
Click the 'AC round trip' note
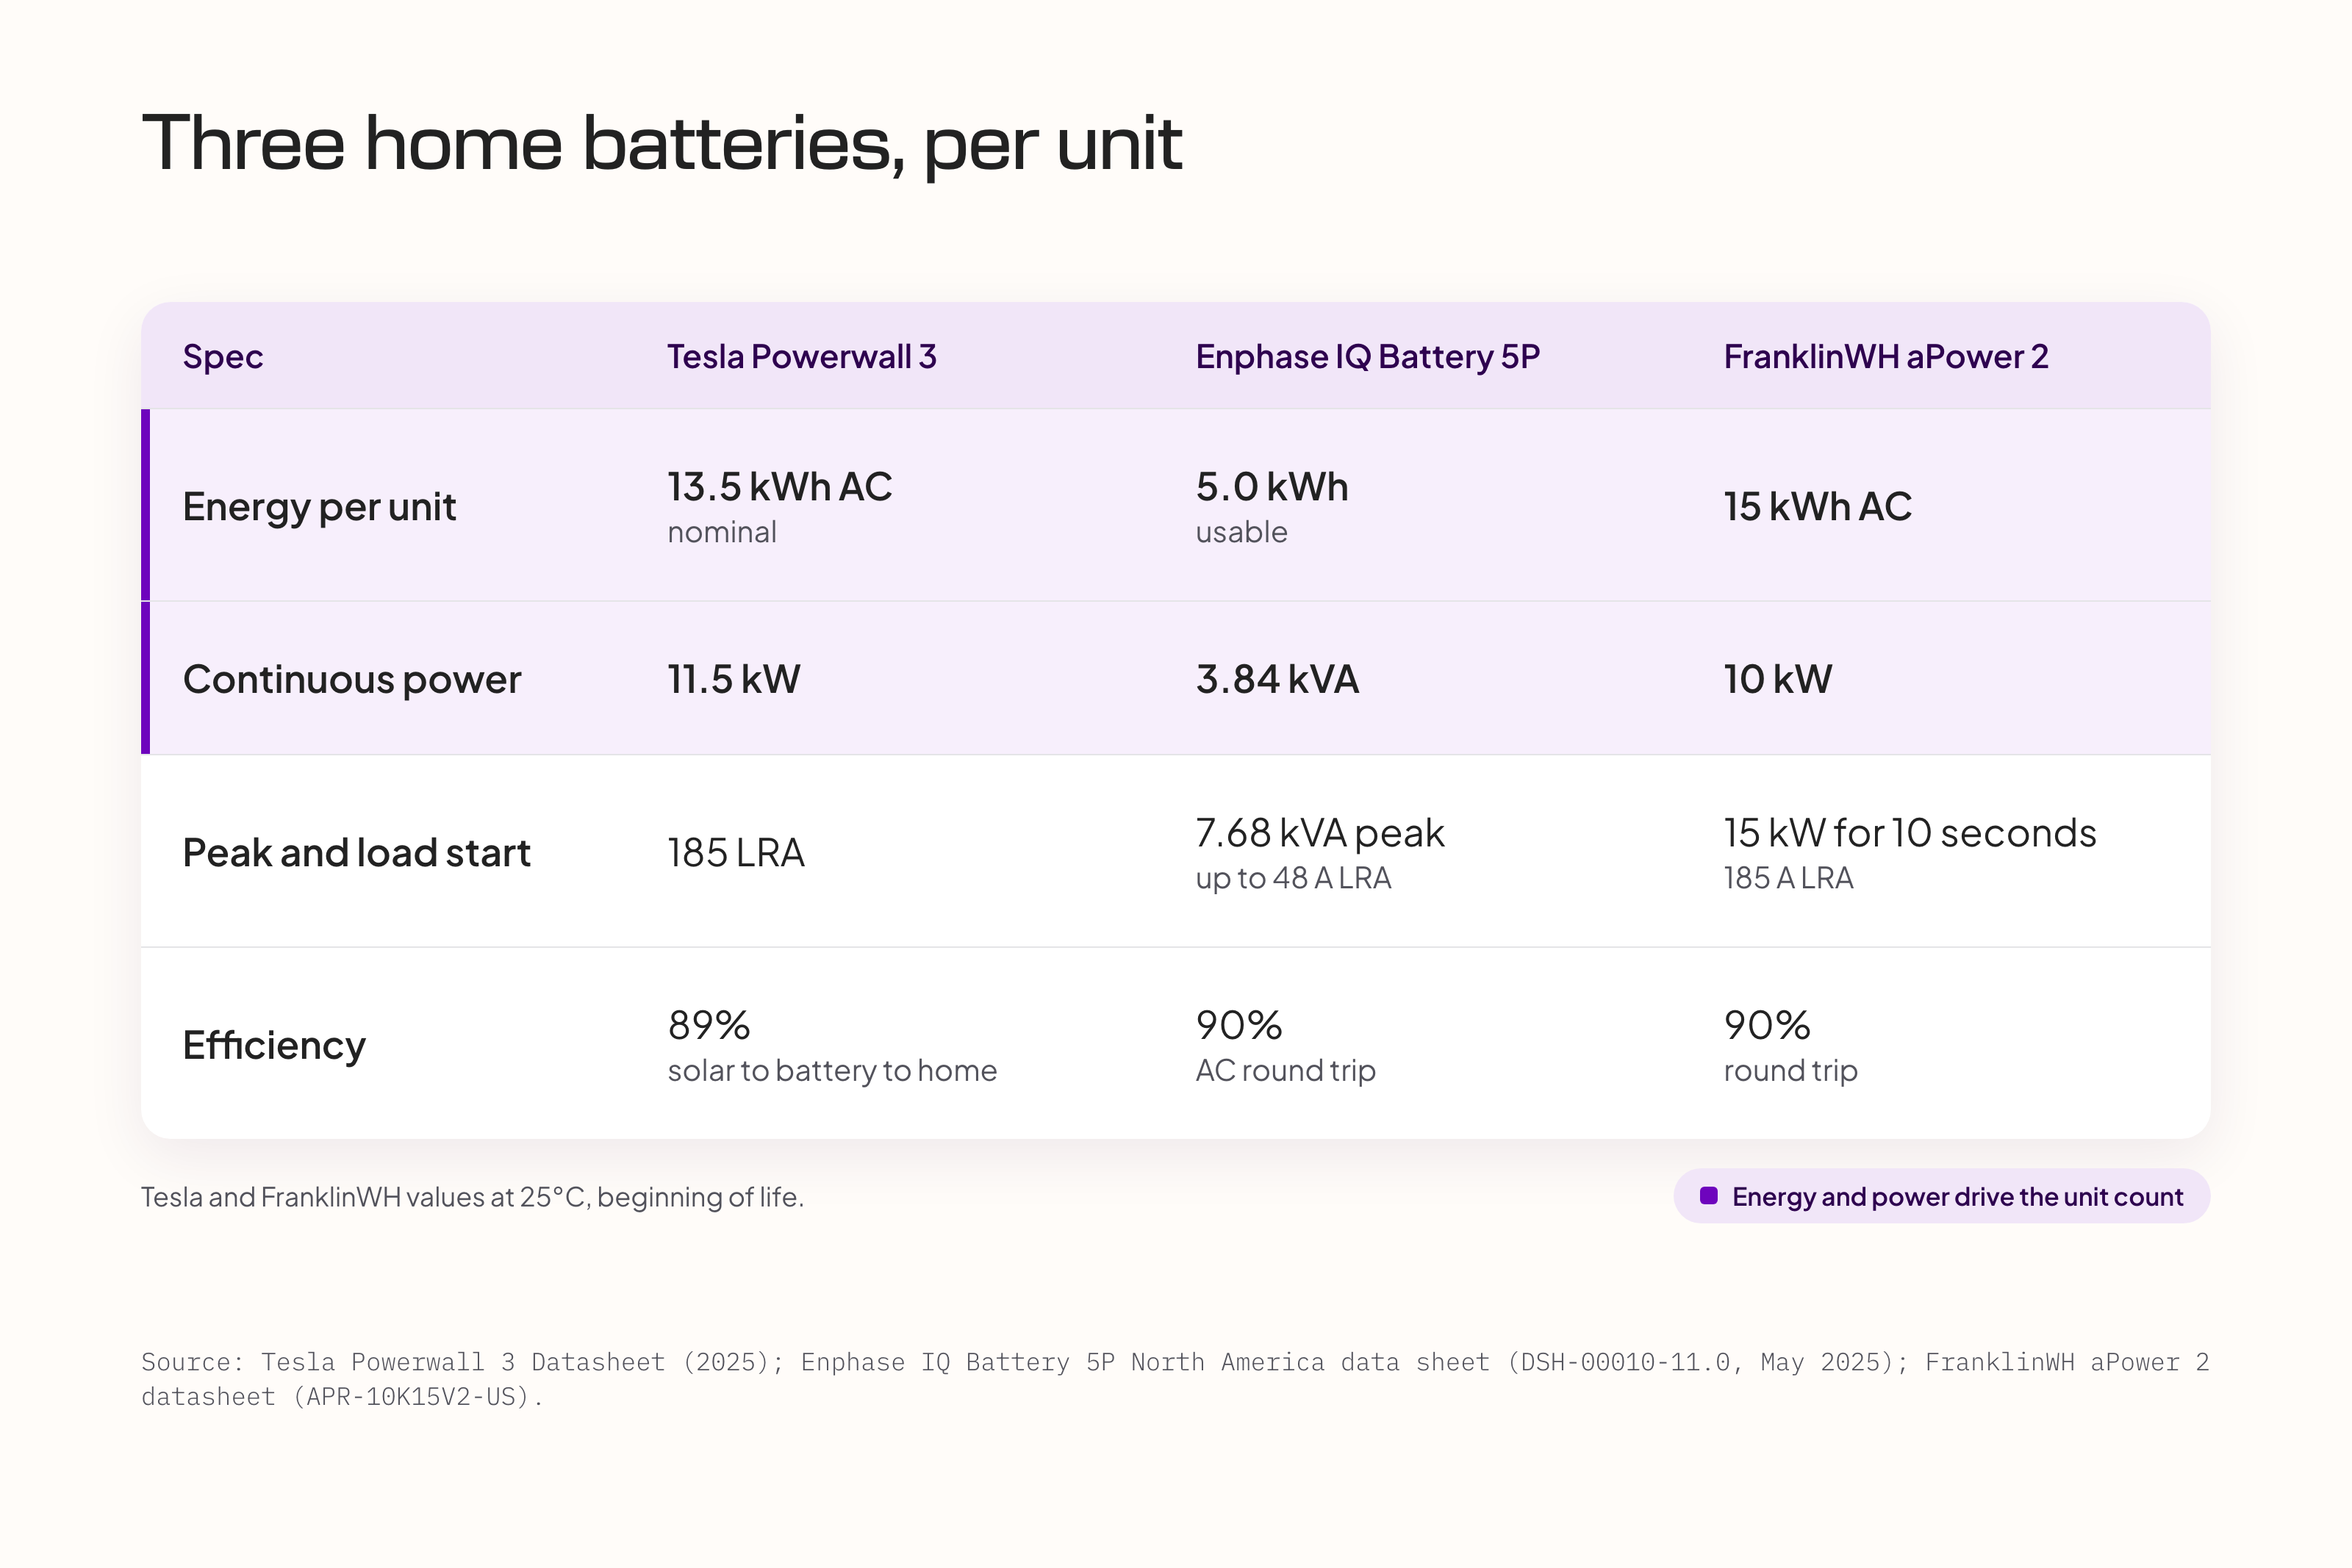point(1285,1071)
